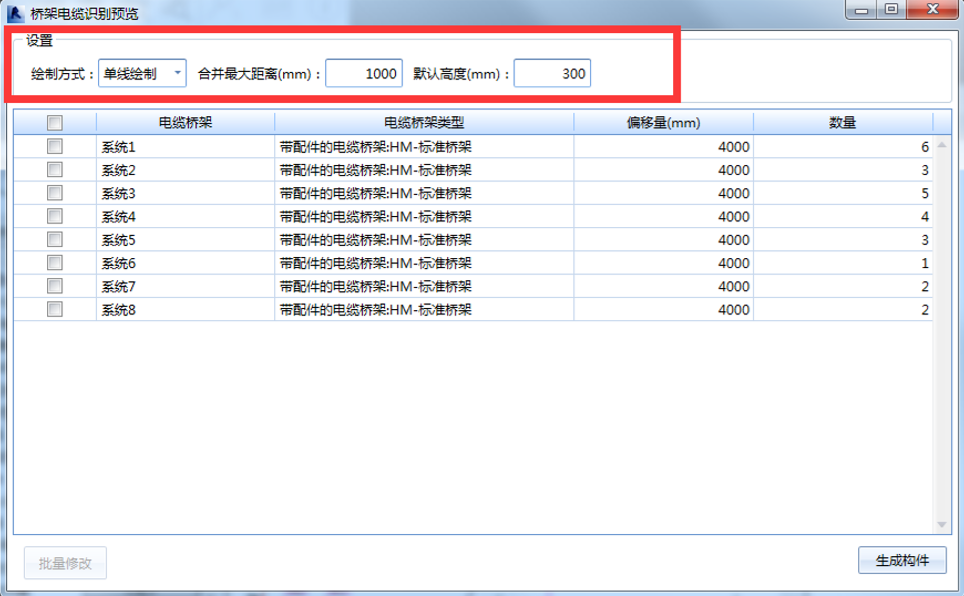The image size is (964, 596).
Task: Click the cable tray type cell of 系统8
Action: click(x=424, y=310)
